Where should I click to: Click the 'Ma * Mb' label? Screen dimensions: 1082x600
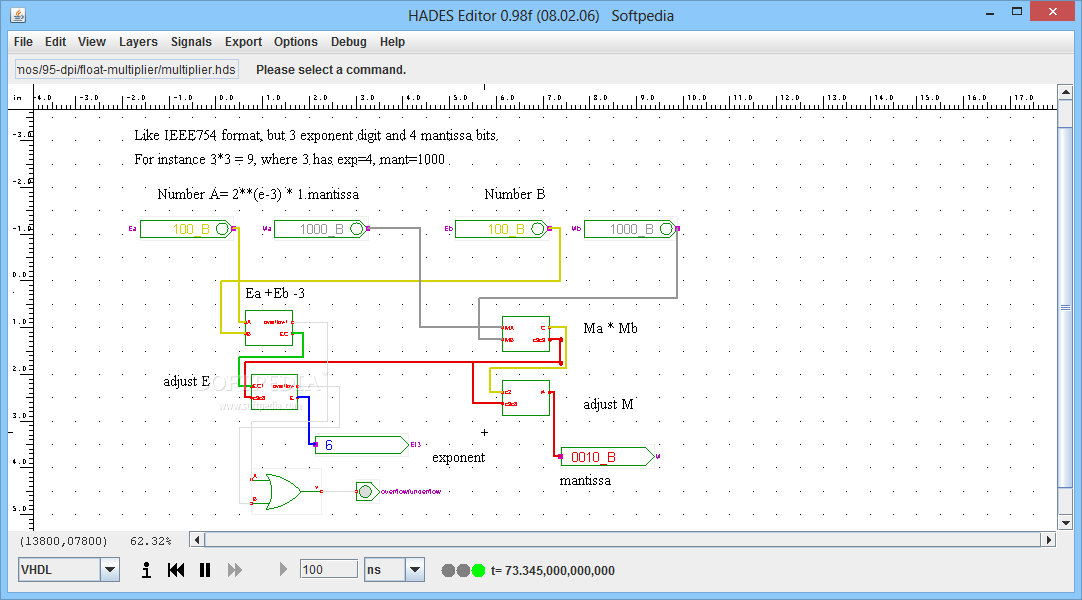click(611, 328)
